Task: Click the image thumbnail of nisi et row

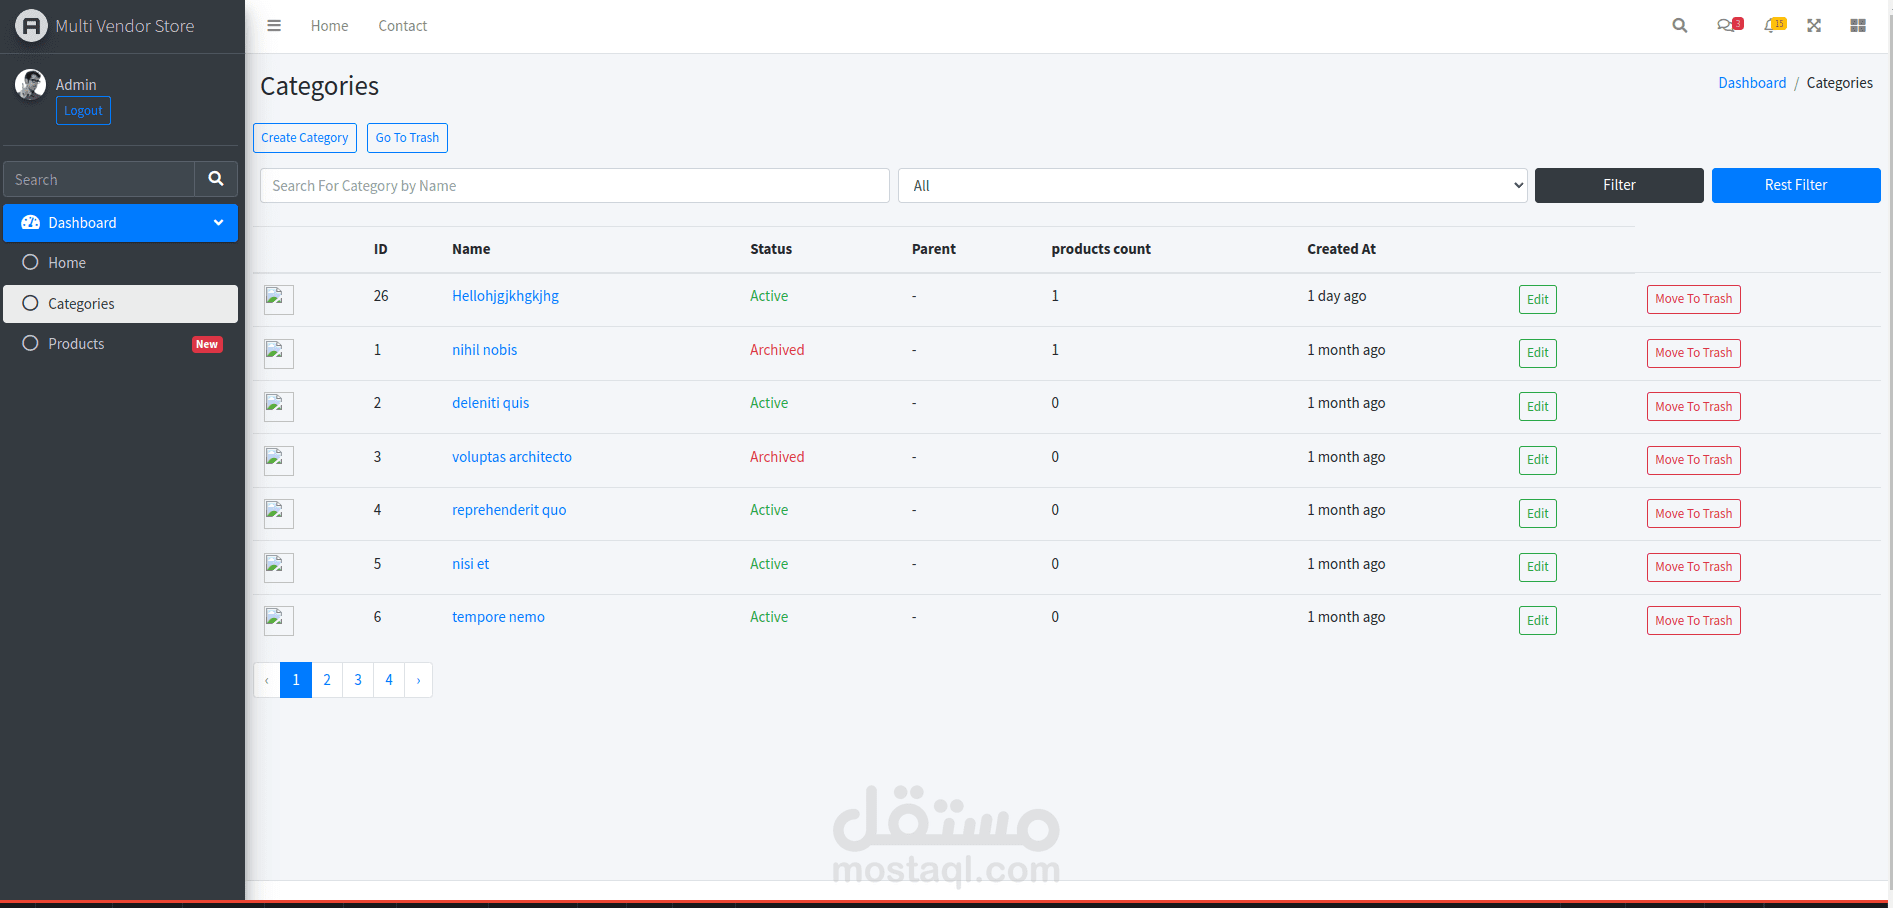Action: click(x=279, y=568)
